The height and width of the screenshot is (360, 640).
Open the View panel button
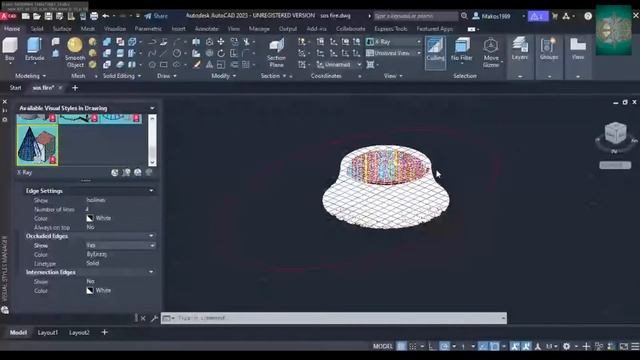(x=578, y=49)
